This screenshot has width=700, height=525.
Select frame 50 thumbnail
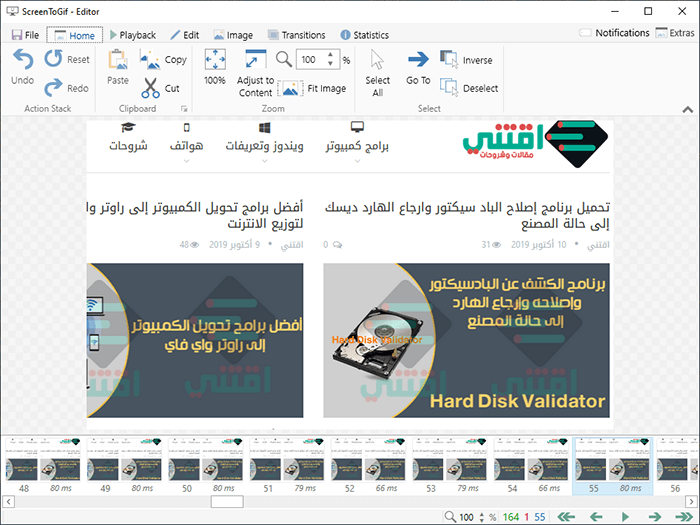click(x=206, y=466)
